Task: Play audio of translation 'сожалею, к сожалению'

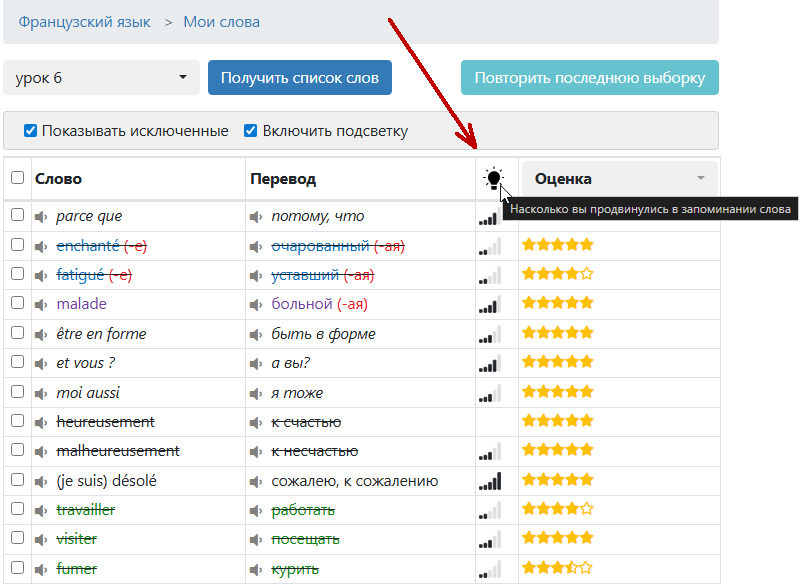Action: [x=256, y=481]
